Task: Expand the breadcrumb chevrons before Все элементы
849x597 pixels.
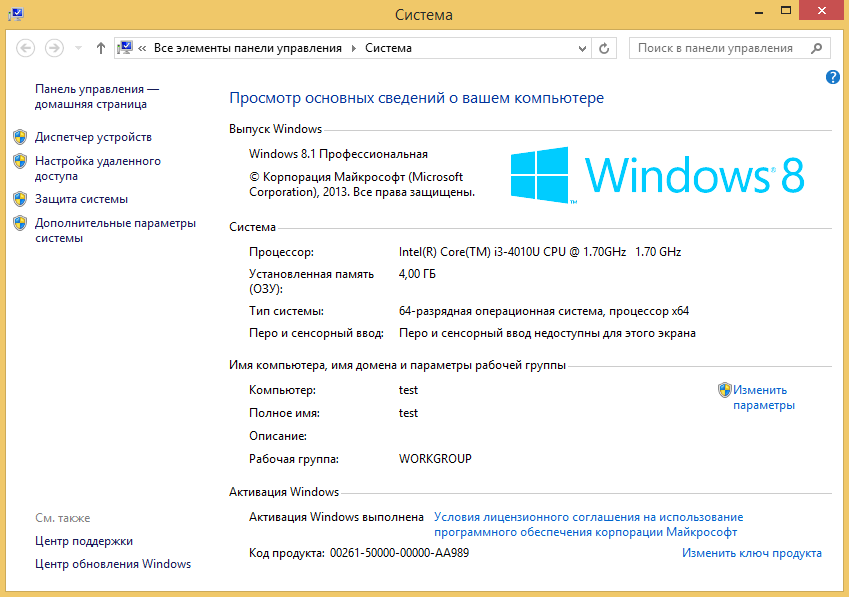Action: pyautogui.click(x=142, y=48)
